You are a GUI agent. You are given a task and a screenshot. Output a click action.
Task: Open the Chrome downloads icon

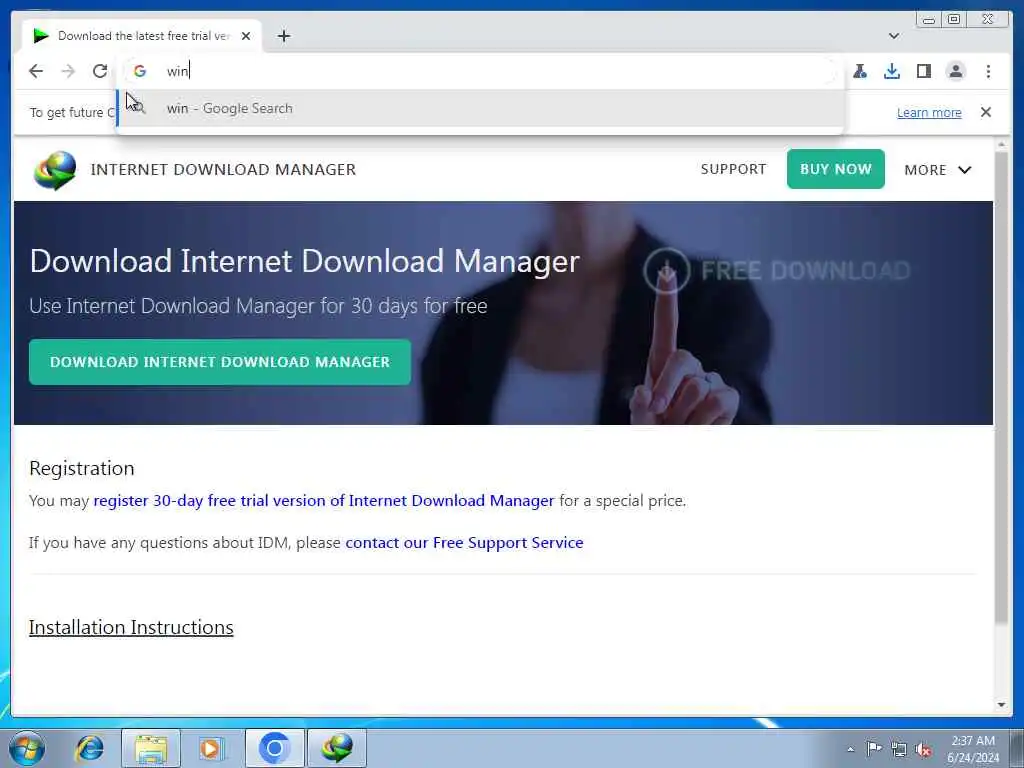point(892,71)
